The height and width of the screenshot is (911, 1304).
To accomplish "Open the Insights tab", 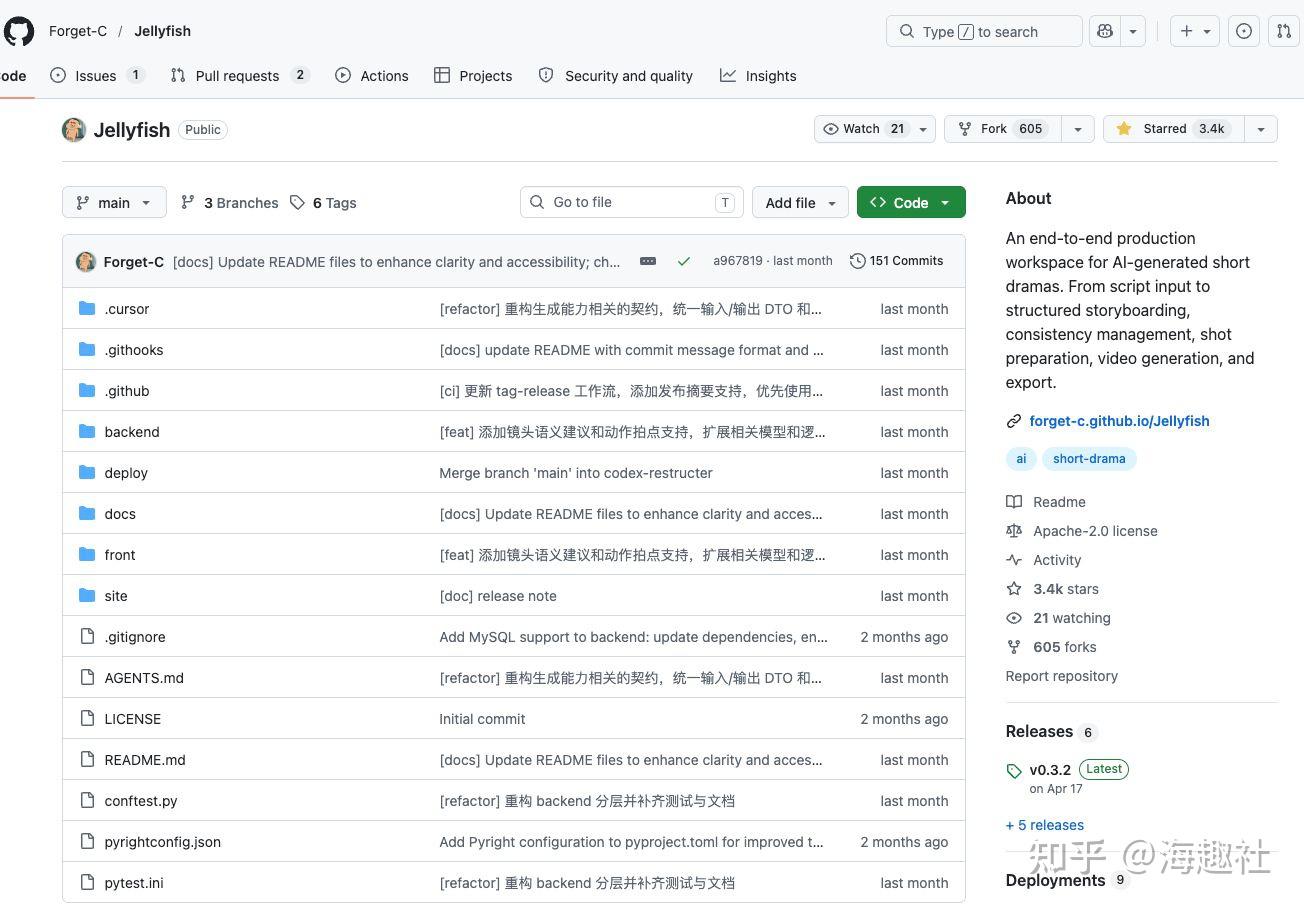I will coord(759,76).
